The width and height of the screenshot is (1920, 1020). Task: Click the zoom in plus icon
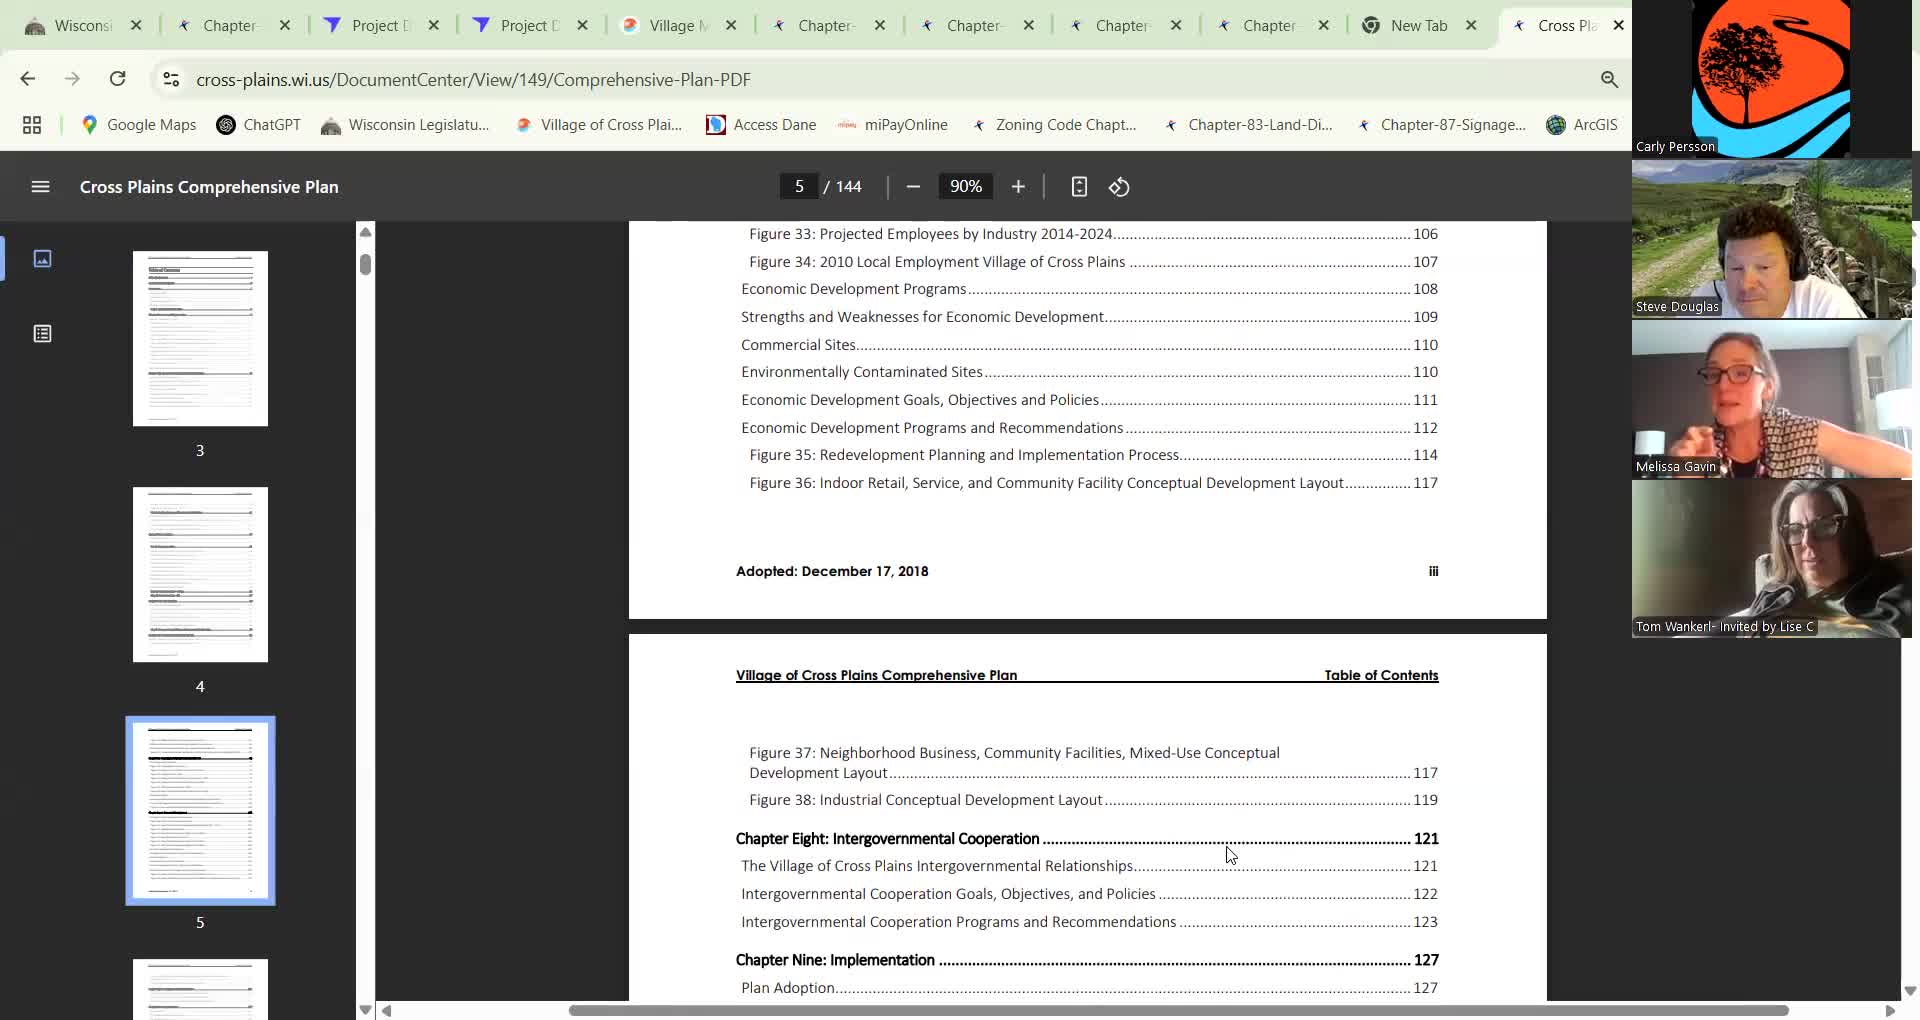[1018, 187]
